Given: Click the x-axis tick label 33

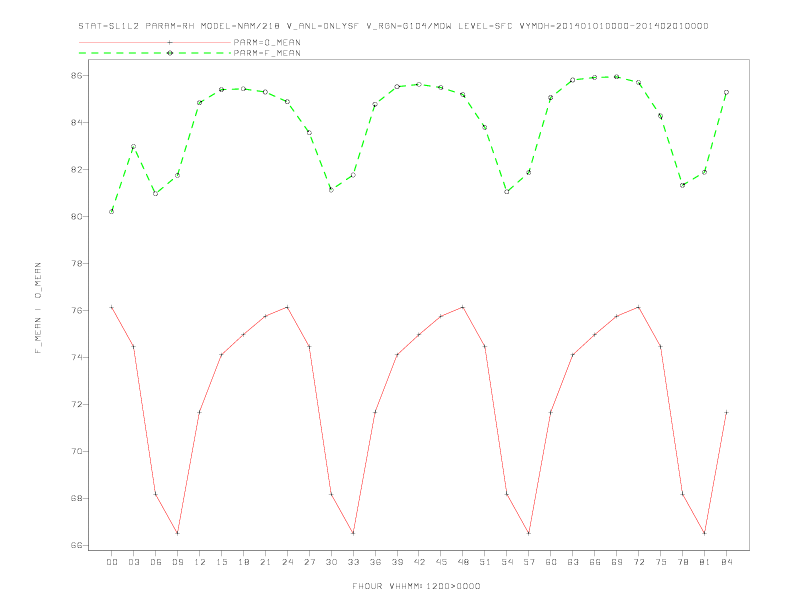Looking at the screenshot, I should 353,562.
